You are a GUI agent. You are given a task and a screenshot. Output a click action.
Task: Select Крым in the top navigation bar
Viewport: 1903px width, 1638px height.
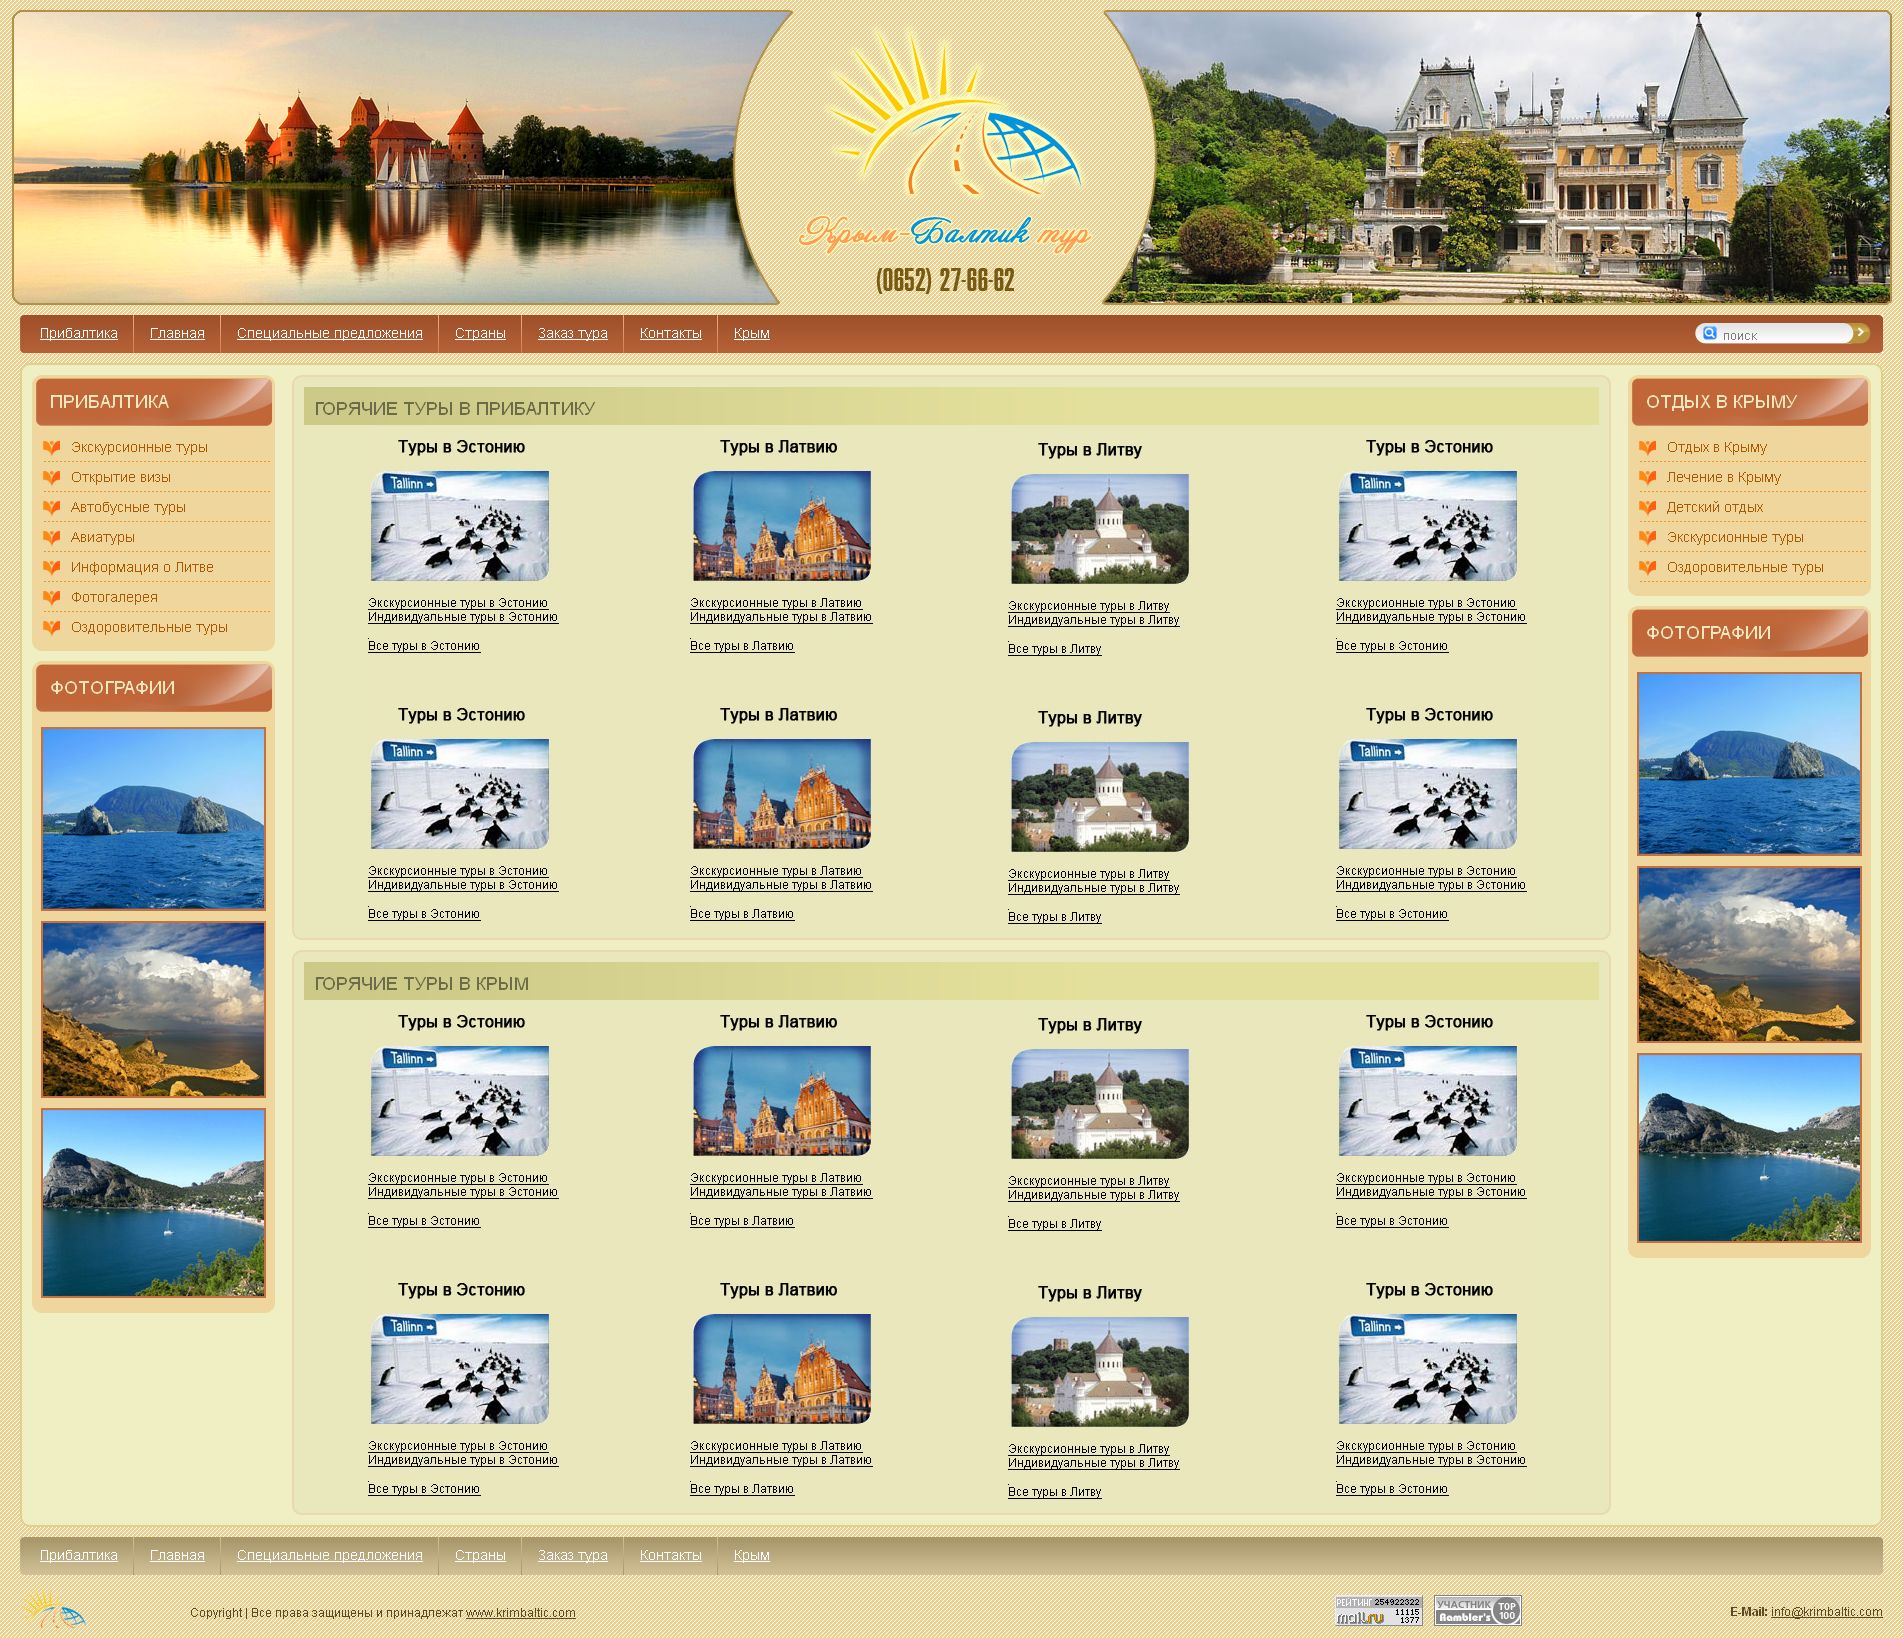pos(752,333)
